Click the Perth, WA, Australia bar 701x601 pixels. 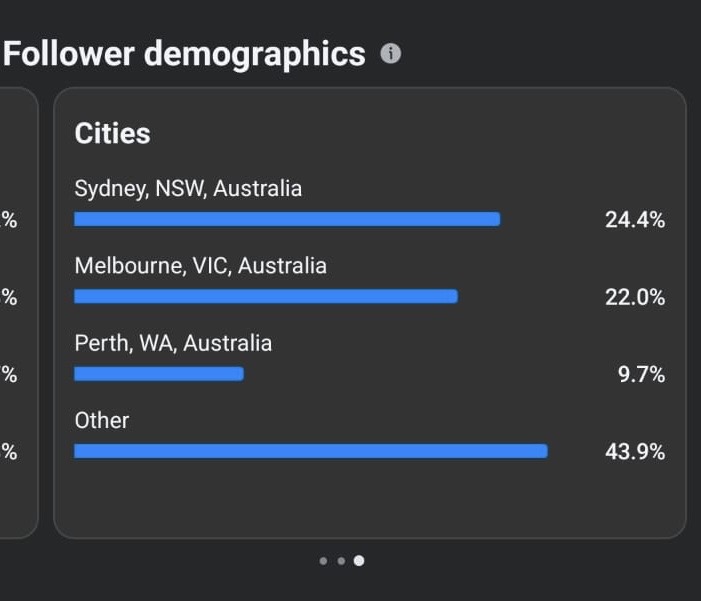pyautogui.click(x=159, y=374)
